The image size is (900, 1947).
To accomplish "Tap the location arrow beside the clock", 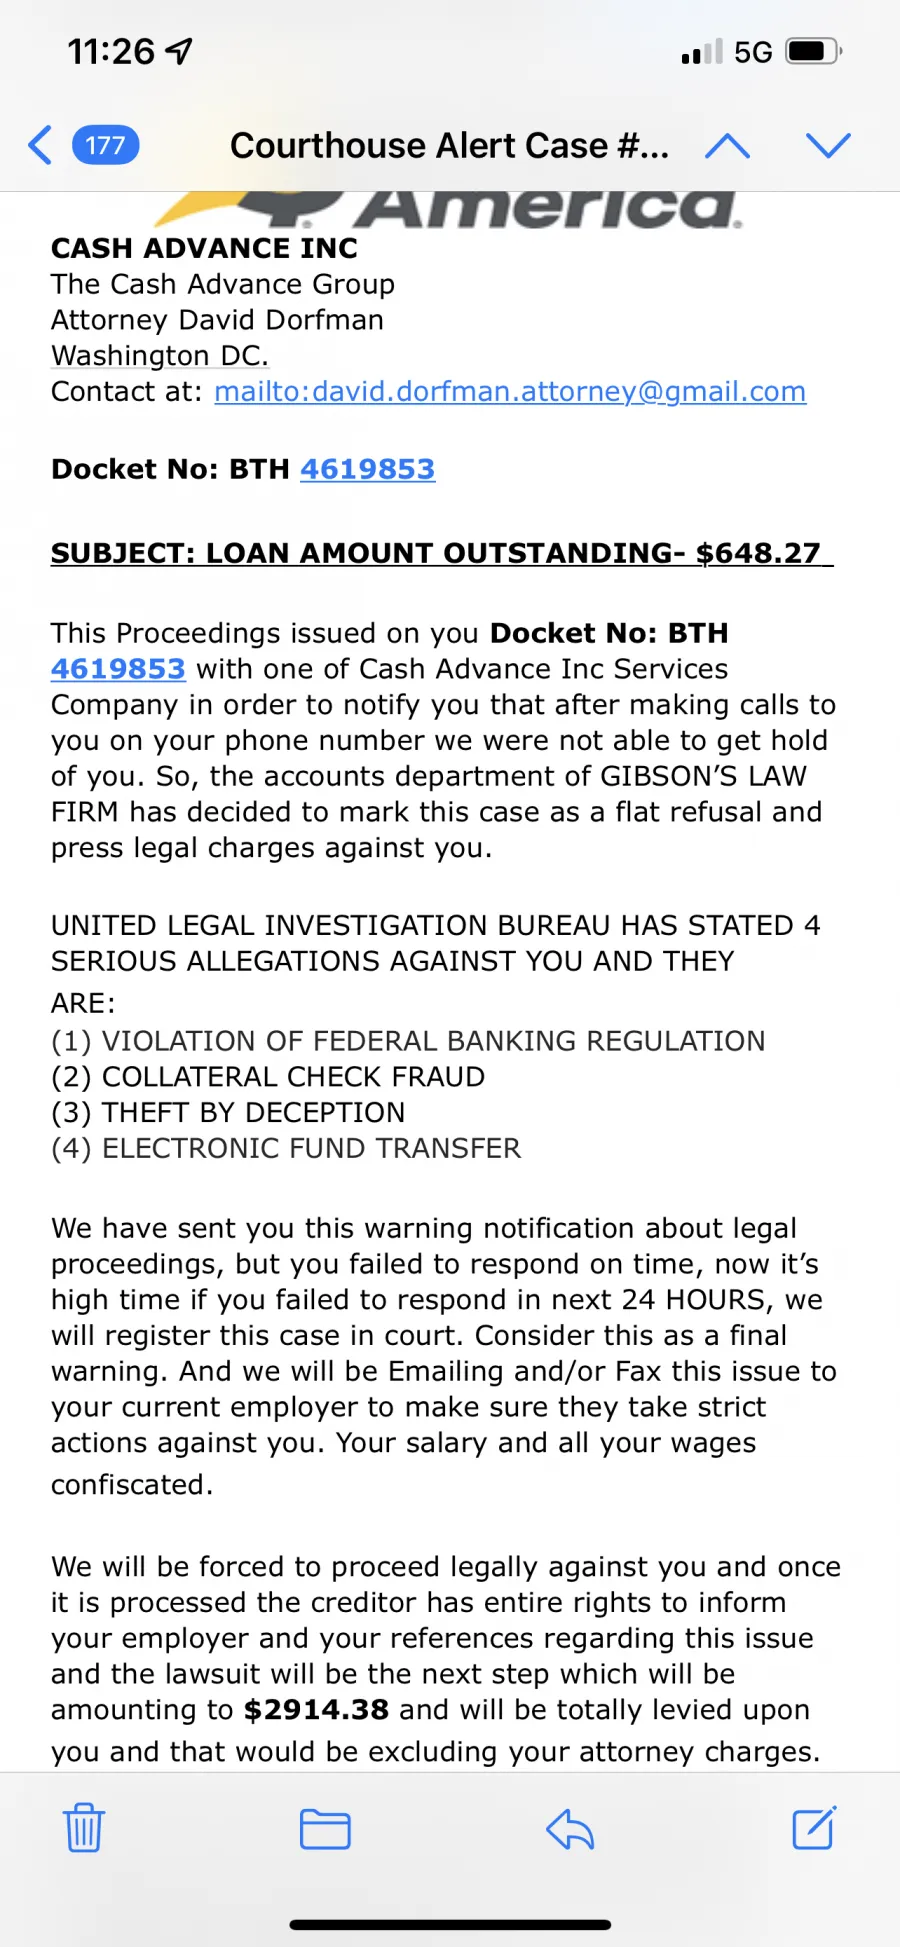I will (179, 51).
